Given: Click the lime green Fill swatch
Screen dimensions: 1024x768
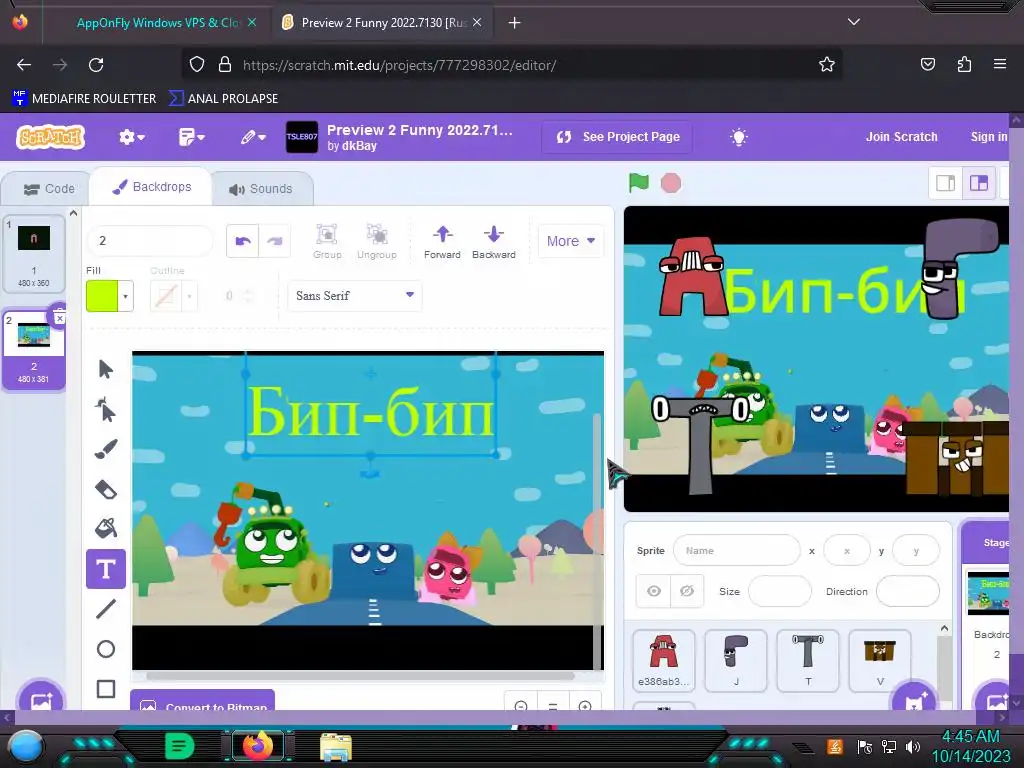Looking at the screenshot, I should [102, 296].
